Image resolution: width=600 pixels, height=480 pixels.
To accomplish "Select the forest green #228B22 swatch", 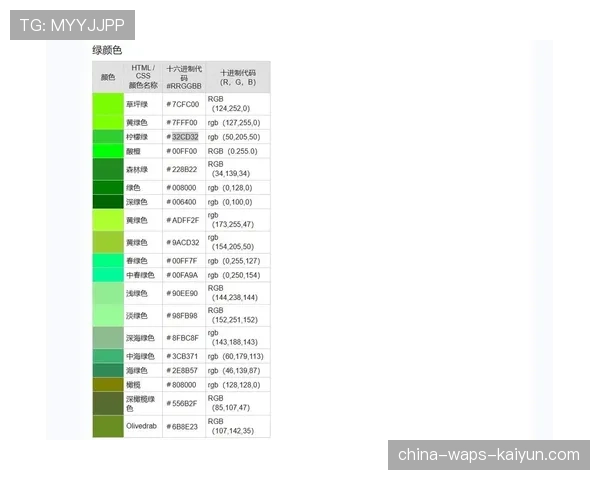I will pyautogui.click(x=108, y=169).
